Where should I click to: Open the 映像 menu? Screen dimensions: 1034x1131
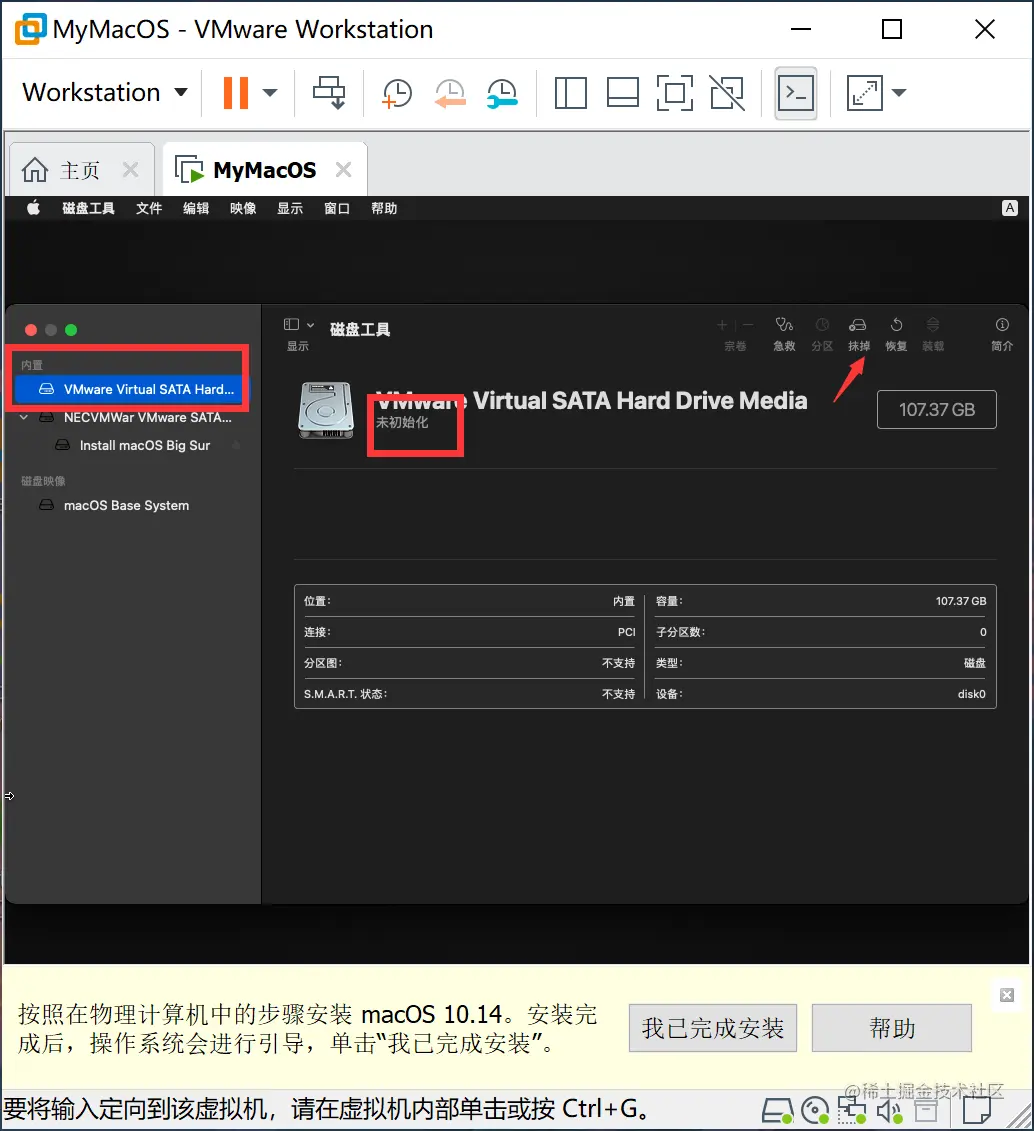(243, 208)
